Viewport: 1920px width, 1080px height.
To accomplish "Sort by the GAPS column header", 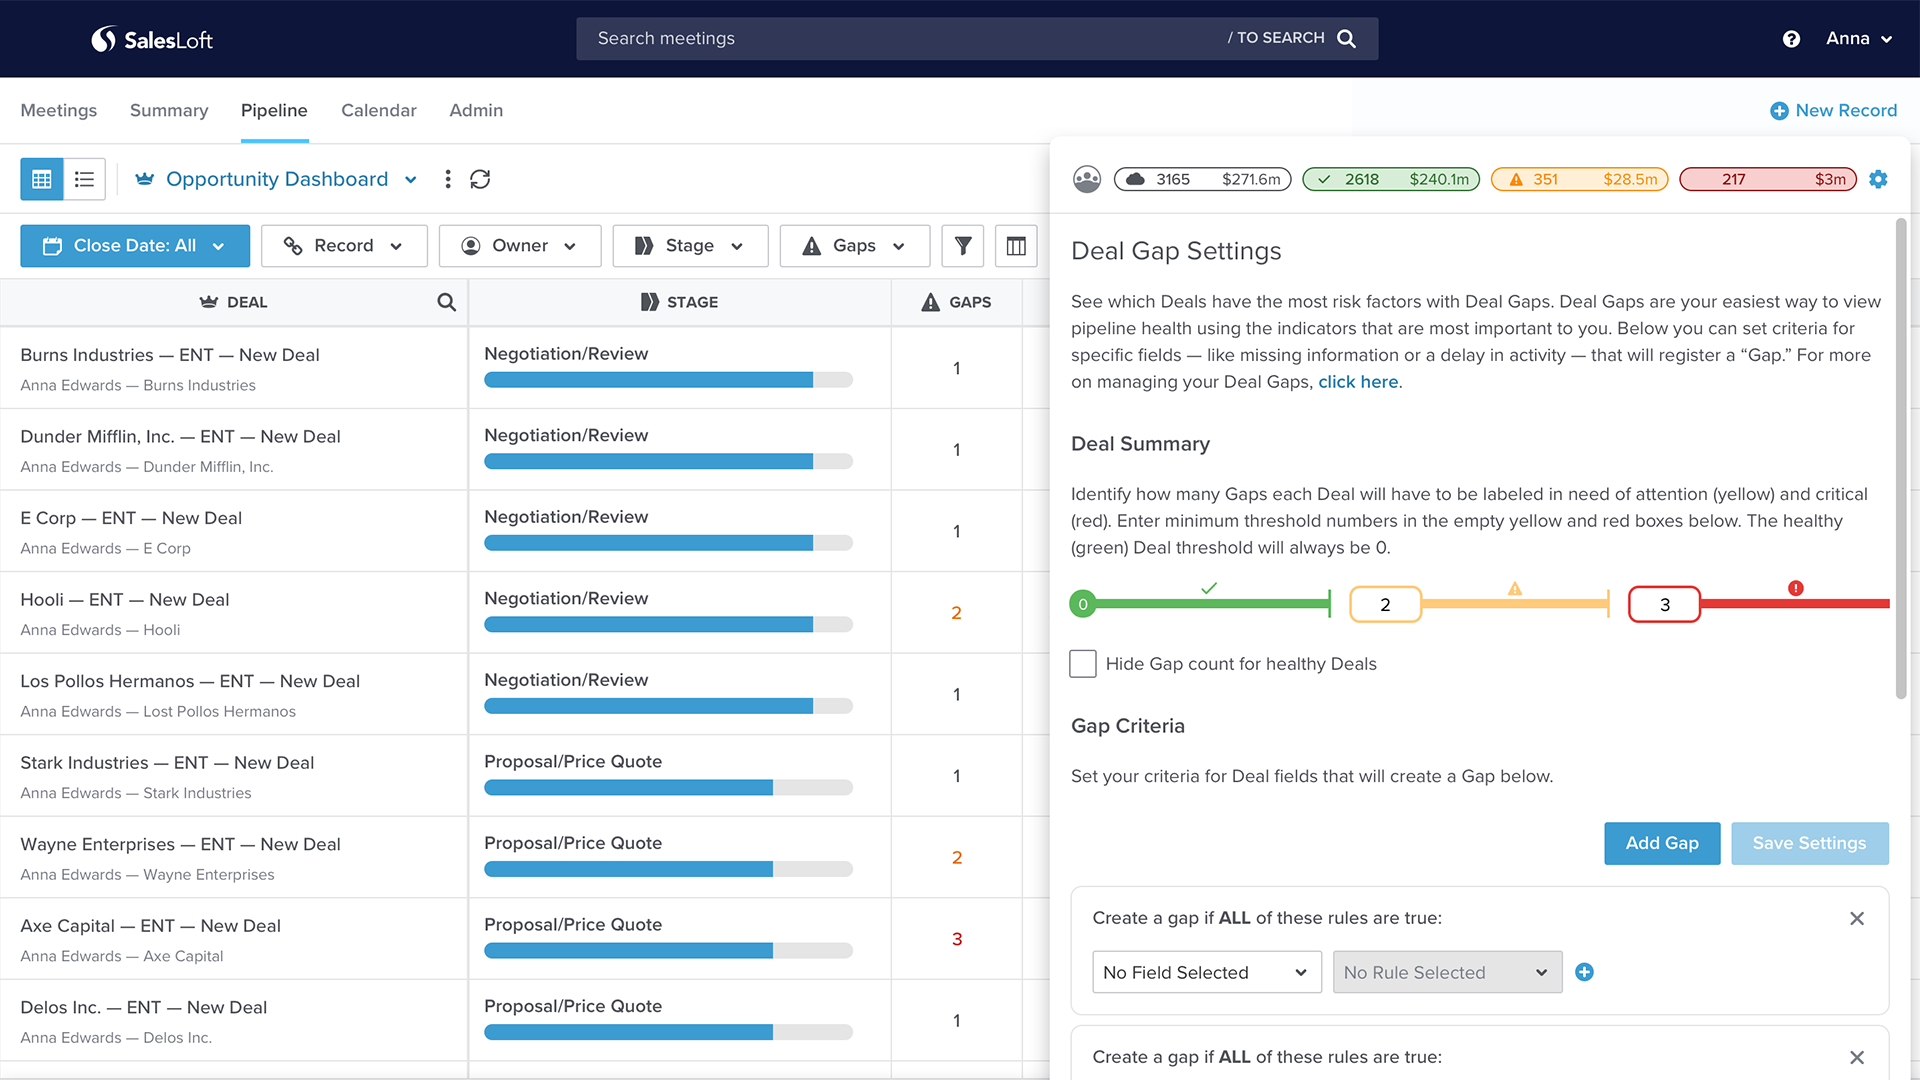I will pyautogui.click(x=956, y=302).
